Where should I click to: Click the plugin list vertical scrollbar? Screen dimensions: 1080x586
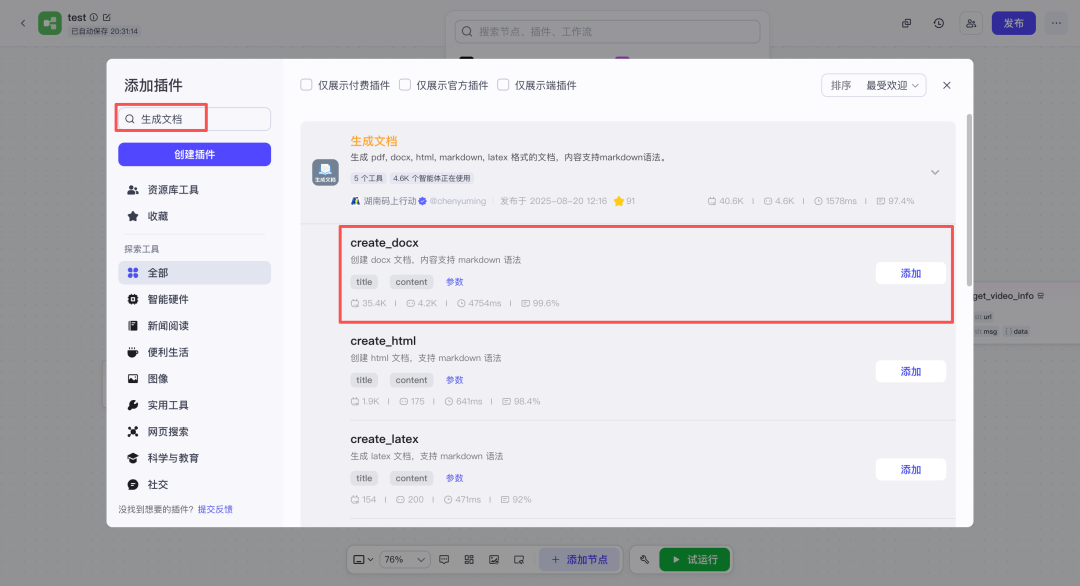(968, 200)
